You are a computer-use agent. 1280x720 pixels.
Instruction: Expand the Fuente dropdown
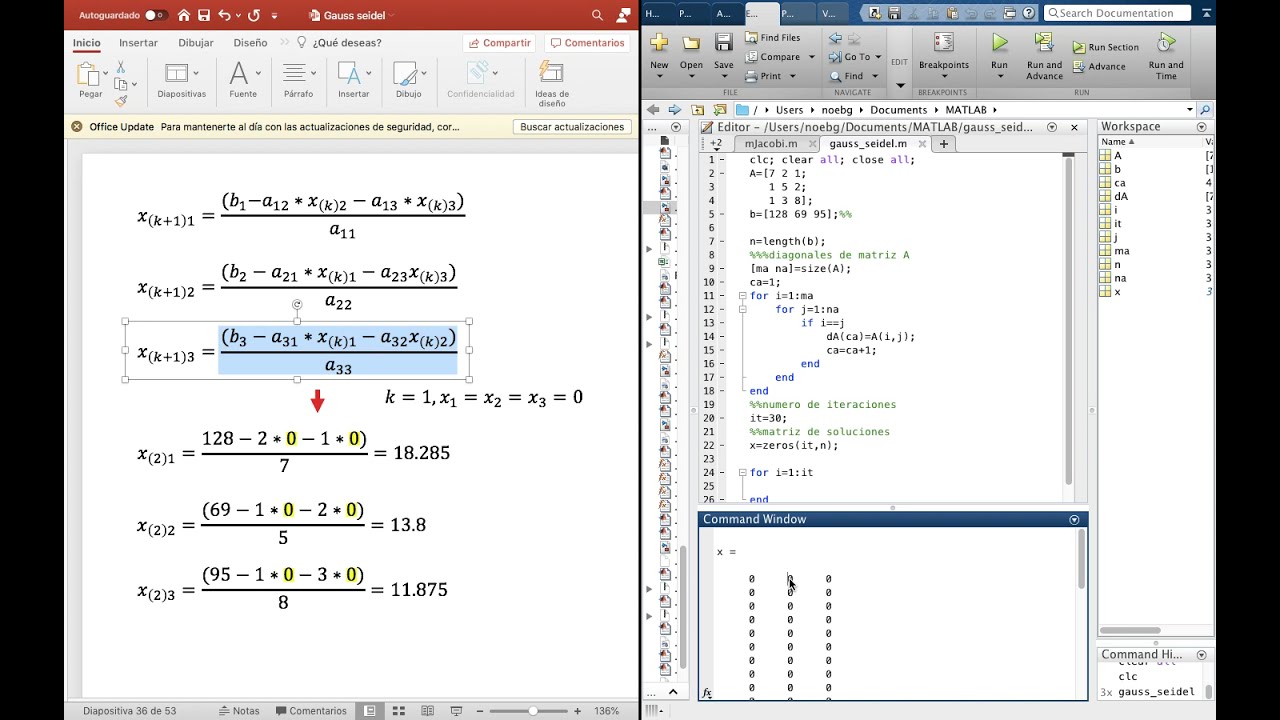click(x=258, y=73)
